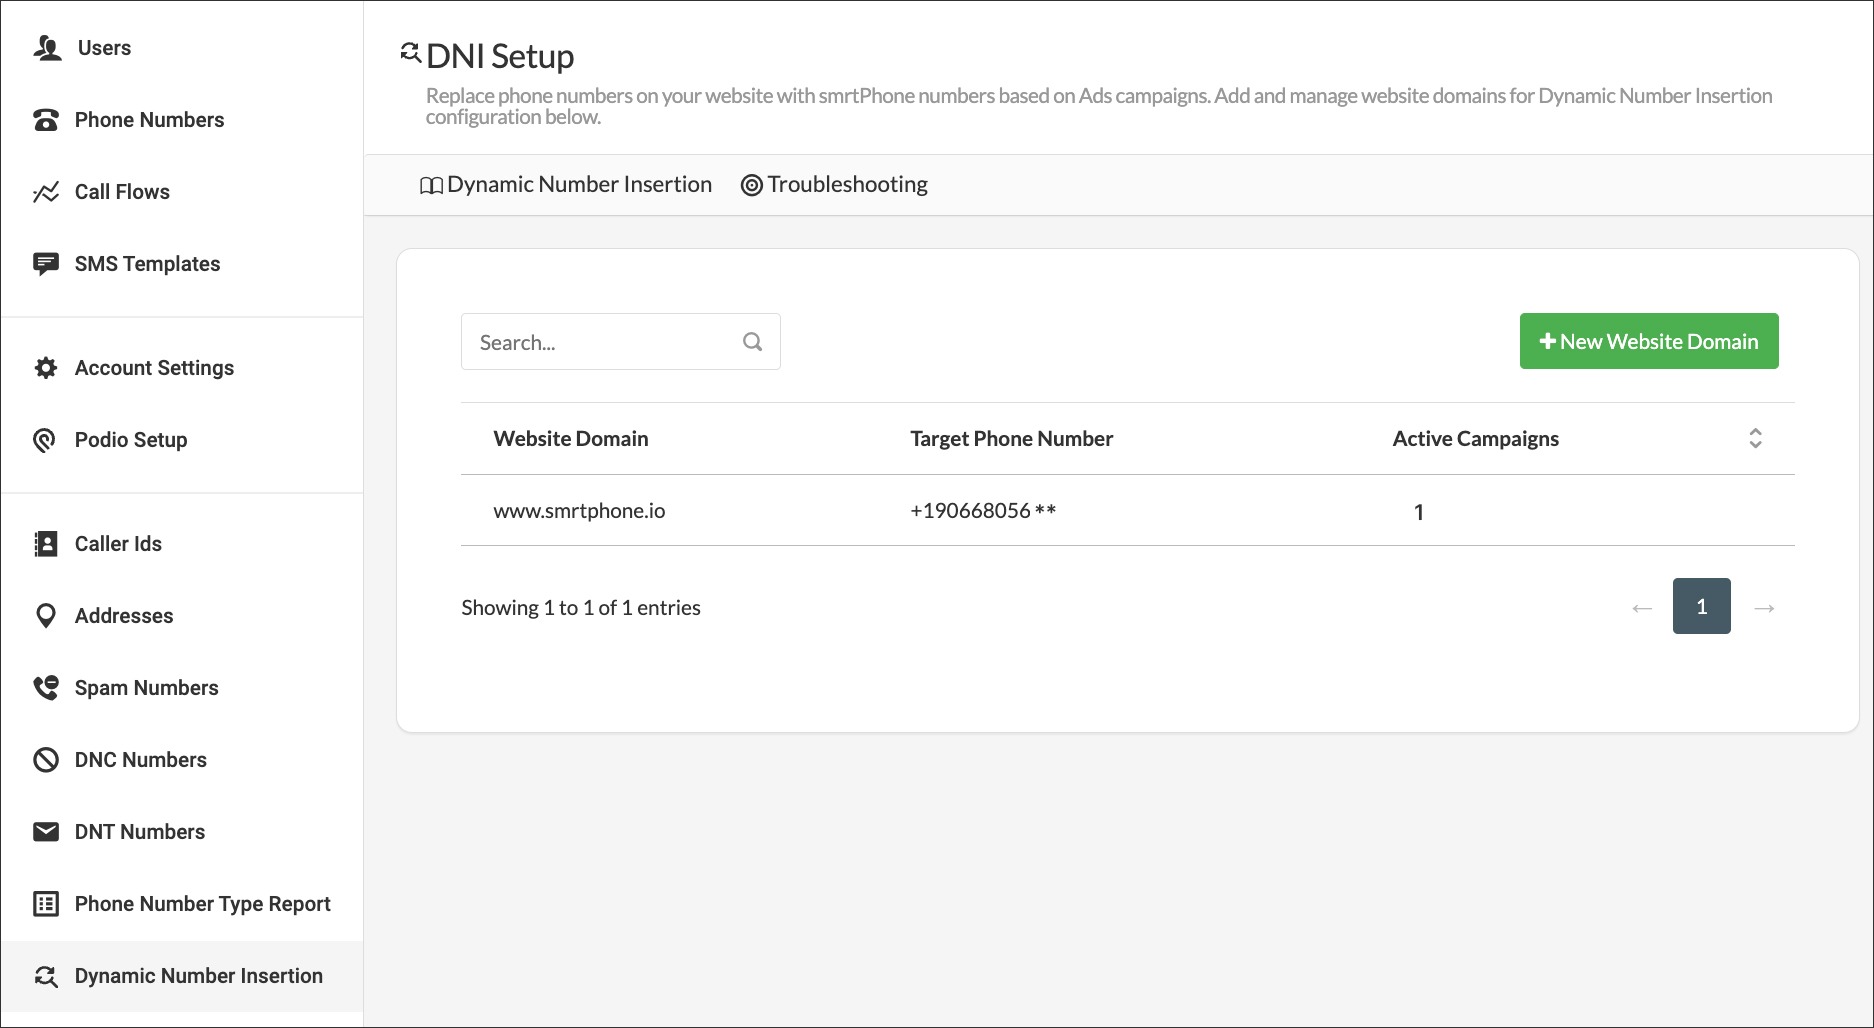Click the Spam Numbers phone icon

pyautogui.click(x=46, y=688)
